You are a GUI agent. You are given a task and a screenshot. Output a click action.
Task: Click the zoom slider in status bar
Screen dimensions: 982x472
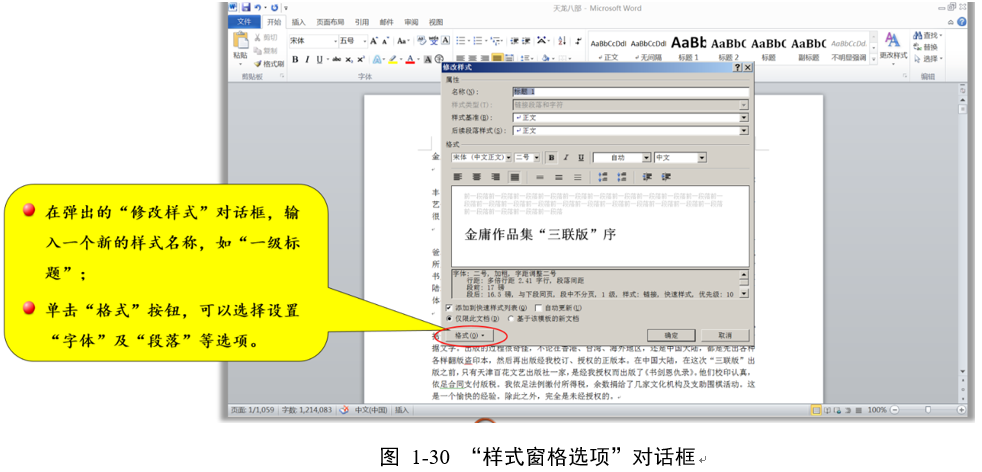click(x=928, y=410)
